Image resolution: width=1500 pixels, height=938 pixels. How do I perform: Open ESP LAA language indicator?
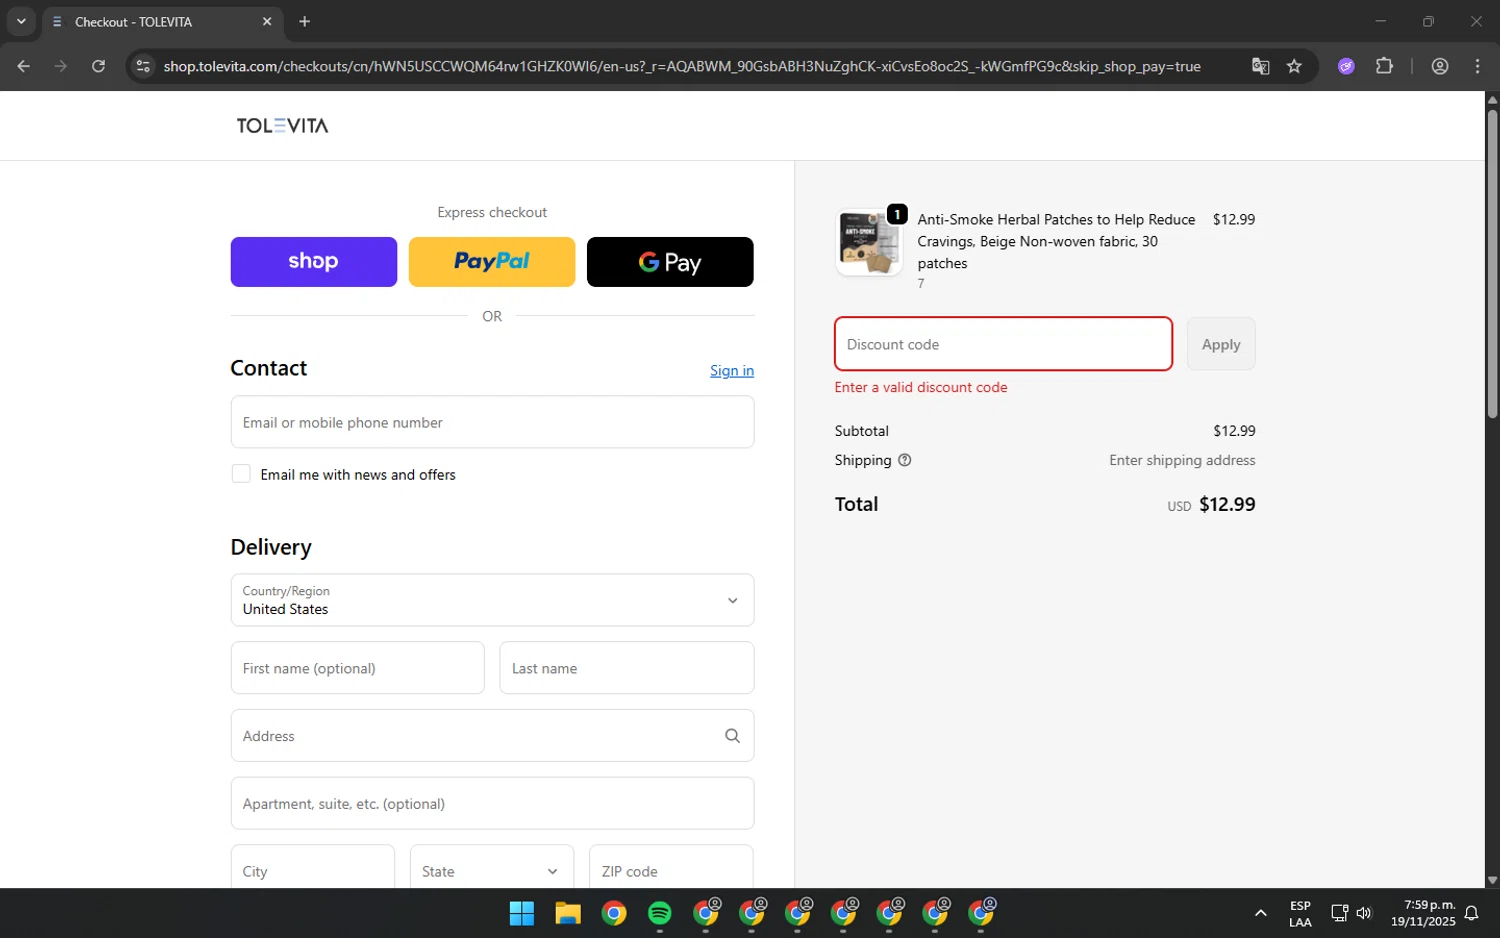pyautogui.click(x=1300, y=913)
